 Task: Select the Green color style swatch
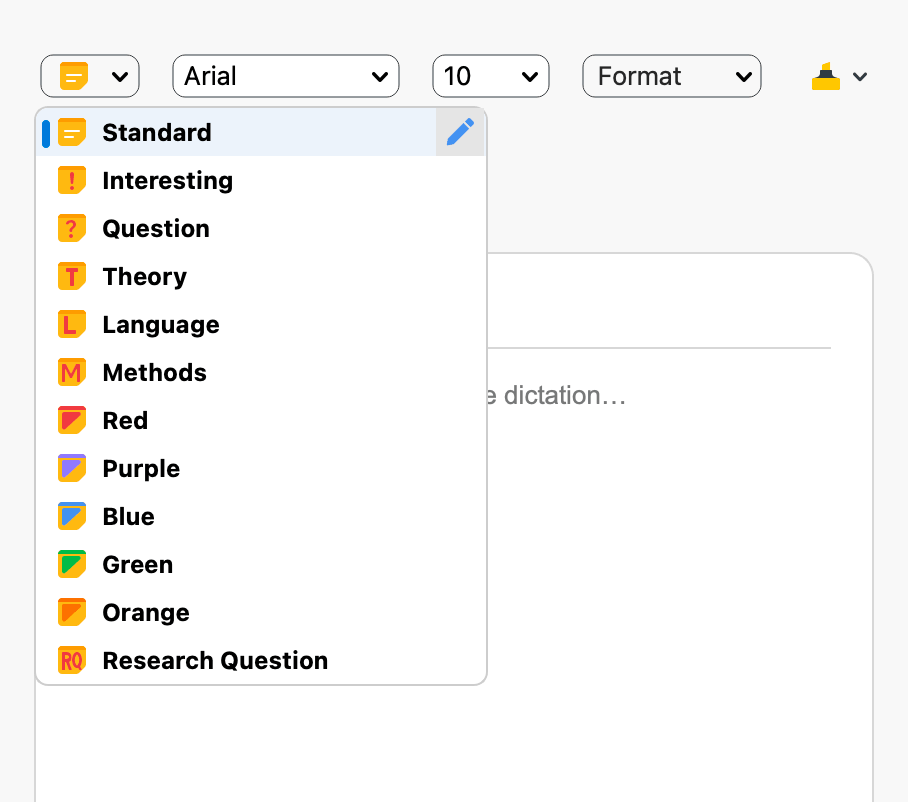coord(71,564)
